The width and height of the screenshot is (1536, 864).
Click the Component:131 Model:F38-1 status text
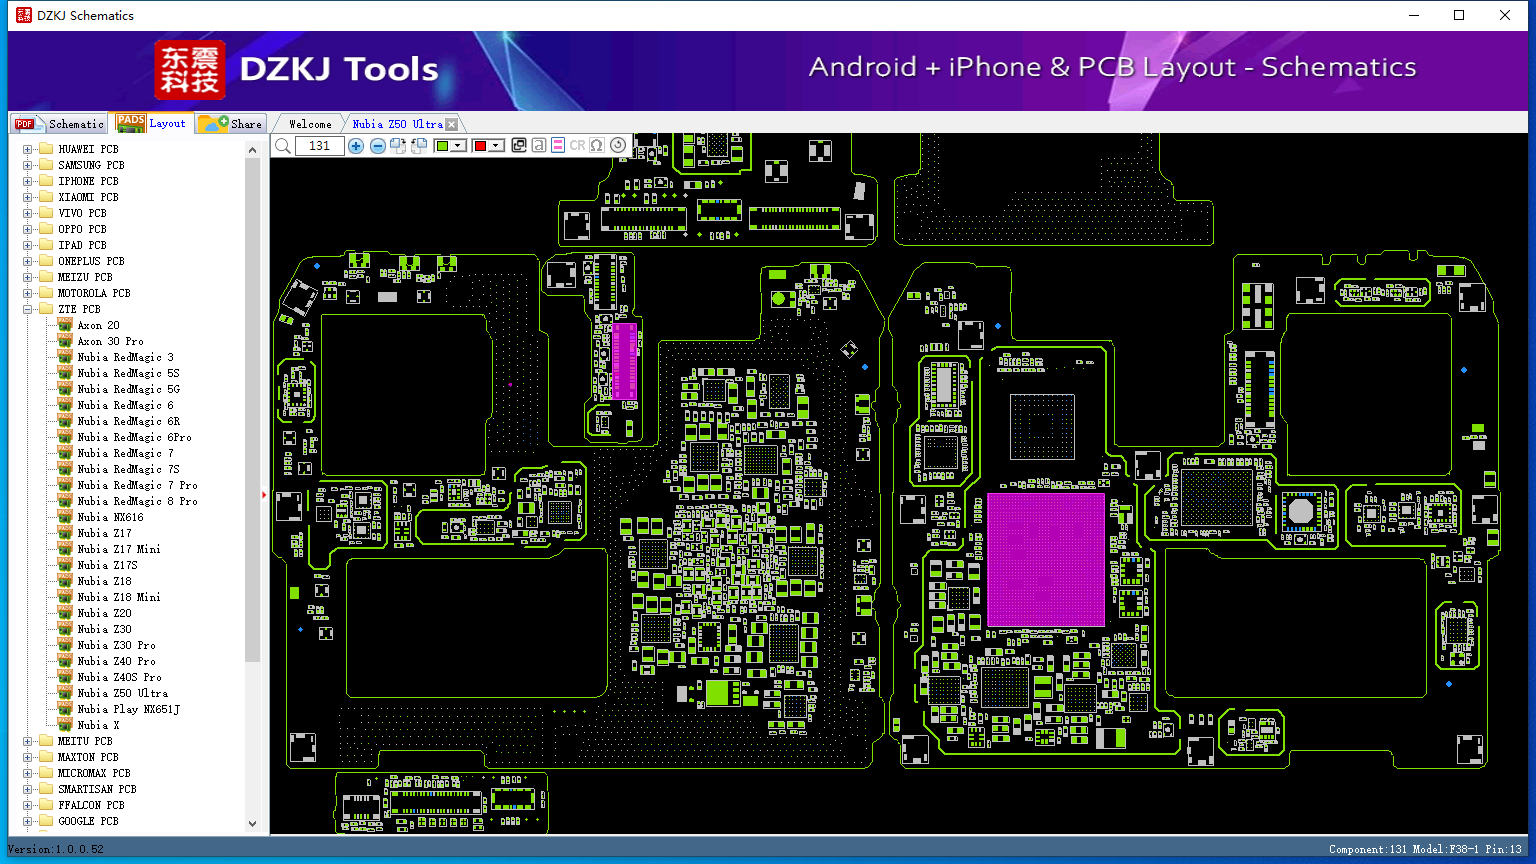(1425, 849)
